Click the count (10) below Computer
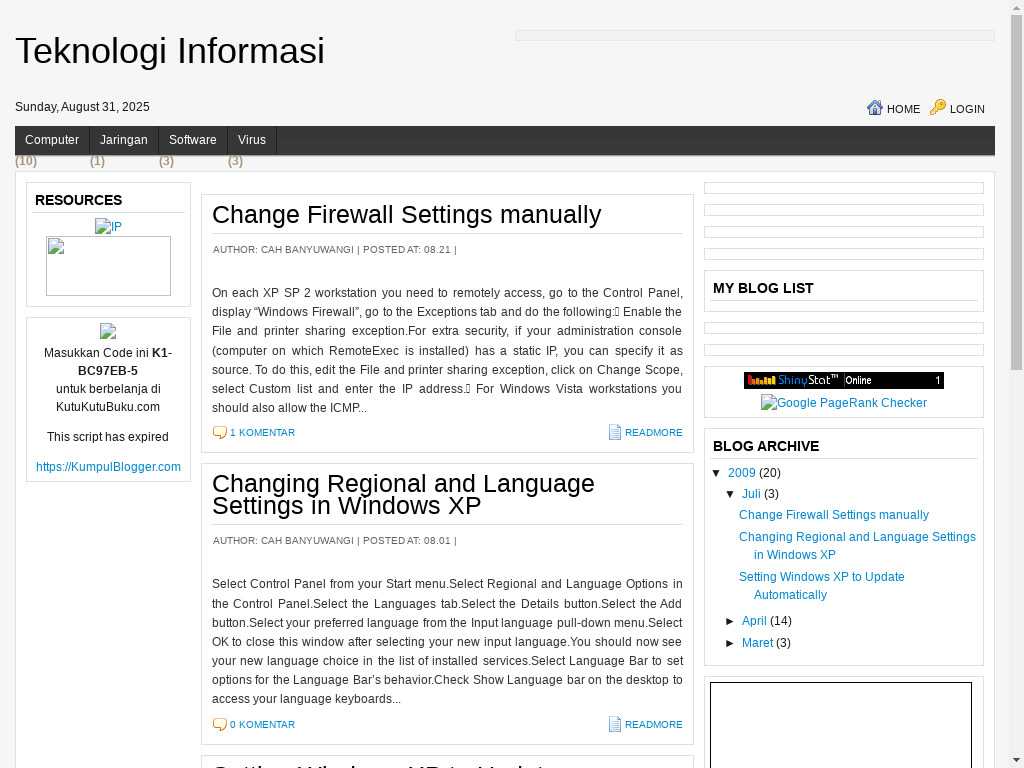 [x=26, y=161]
